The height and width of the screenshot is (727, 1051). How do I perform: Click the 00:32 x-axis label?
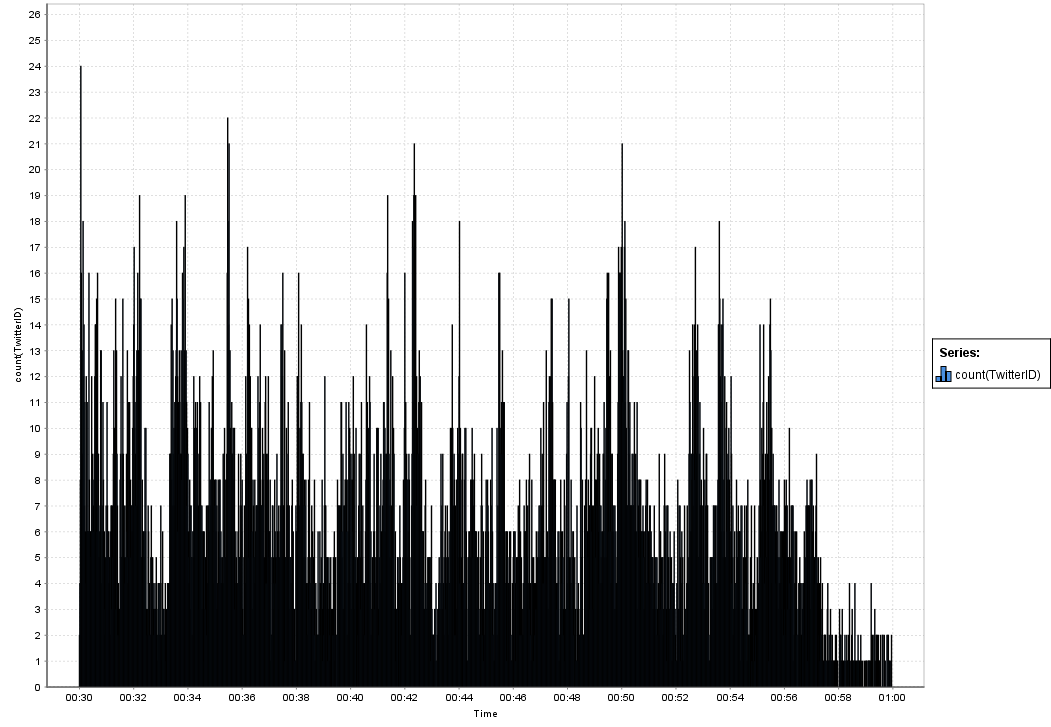point(133,698)
